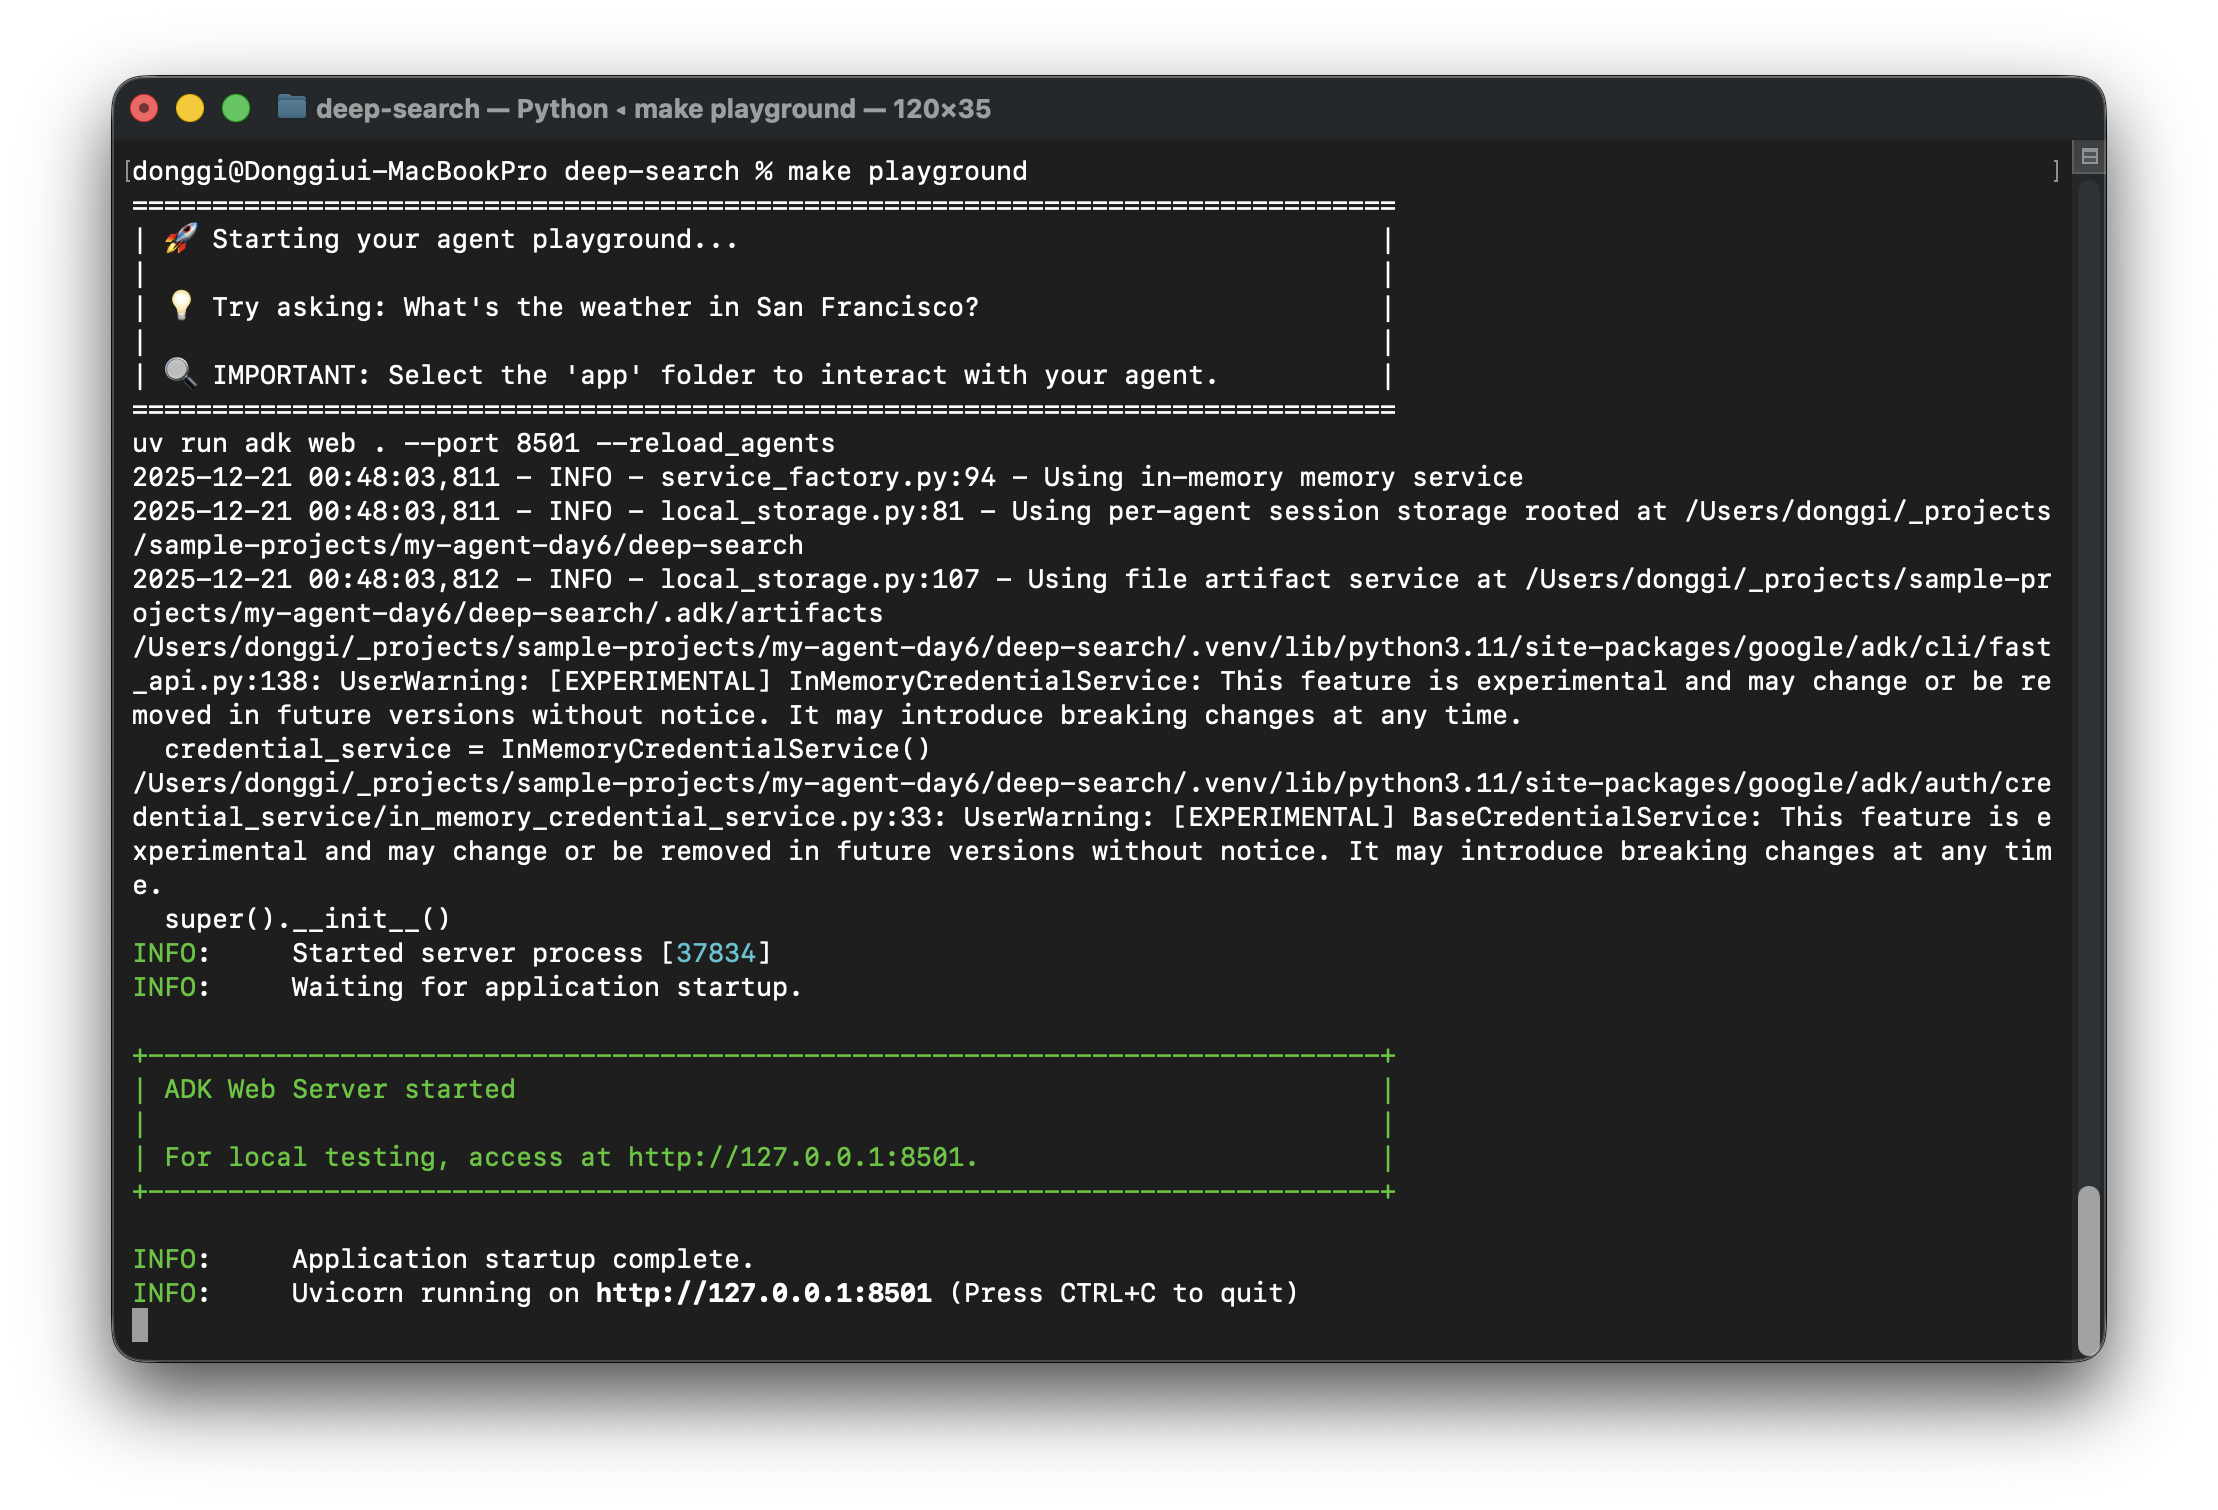Open the green local testing URL http://127.0.0.1:8501
This screenshot has width=2218, height=1510.
[795, 1157]
